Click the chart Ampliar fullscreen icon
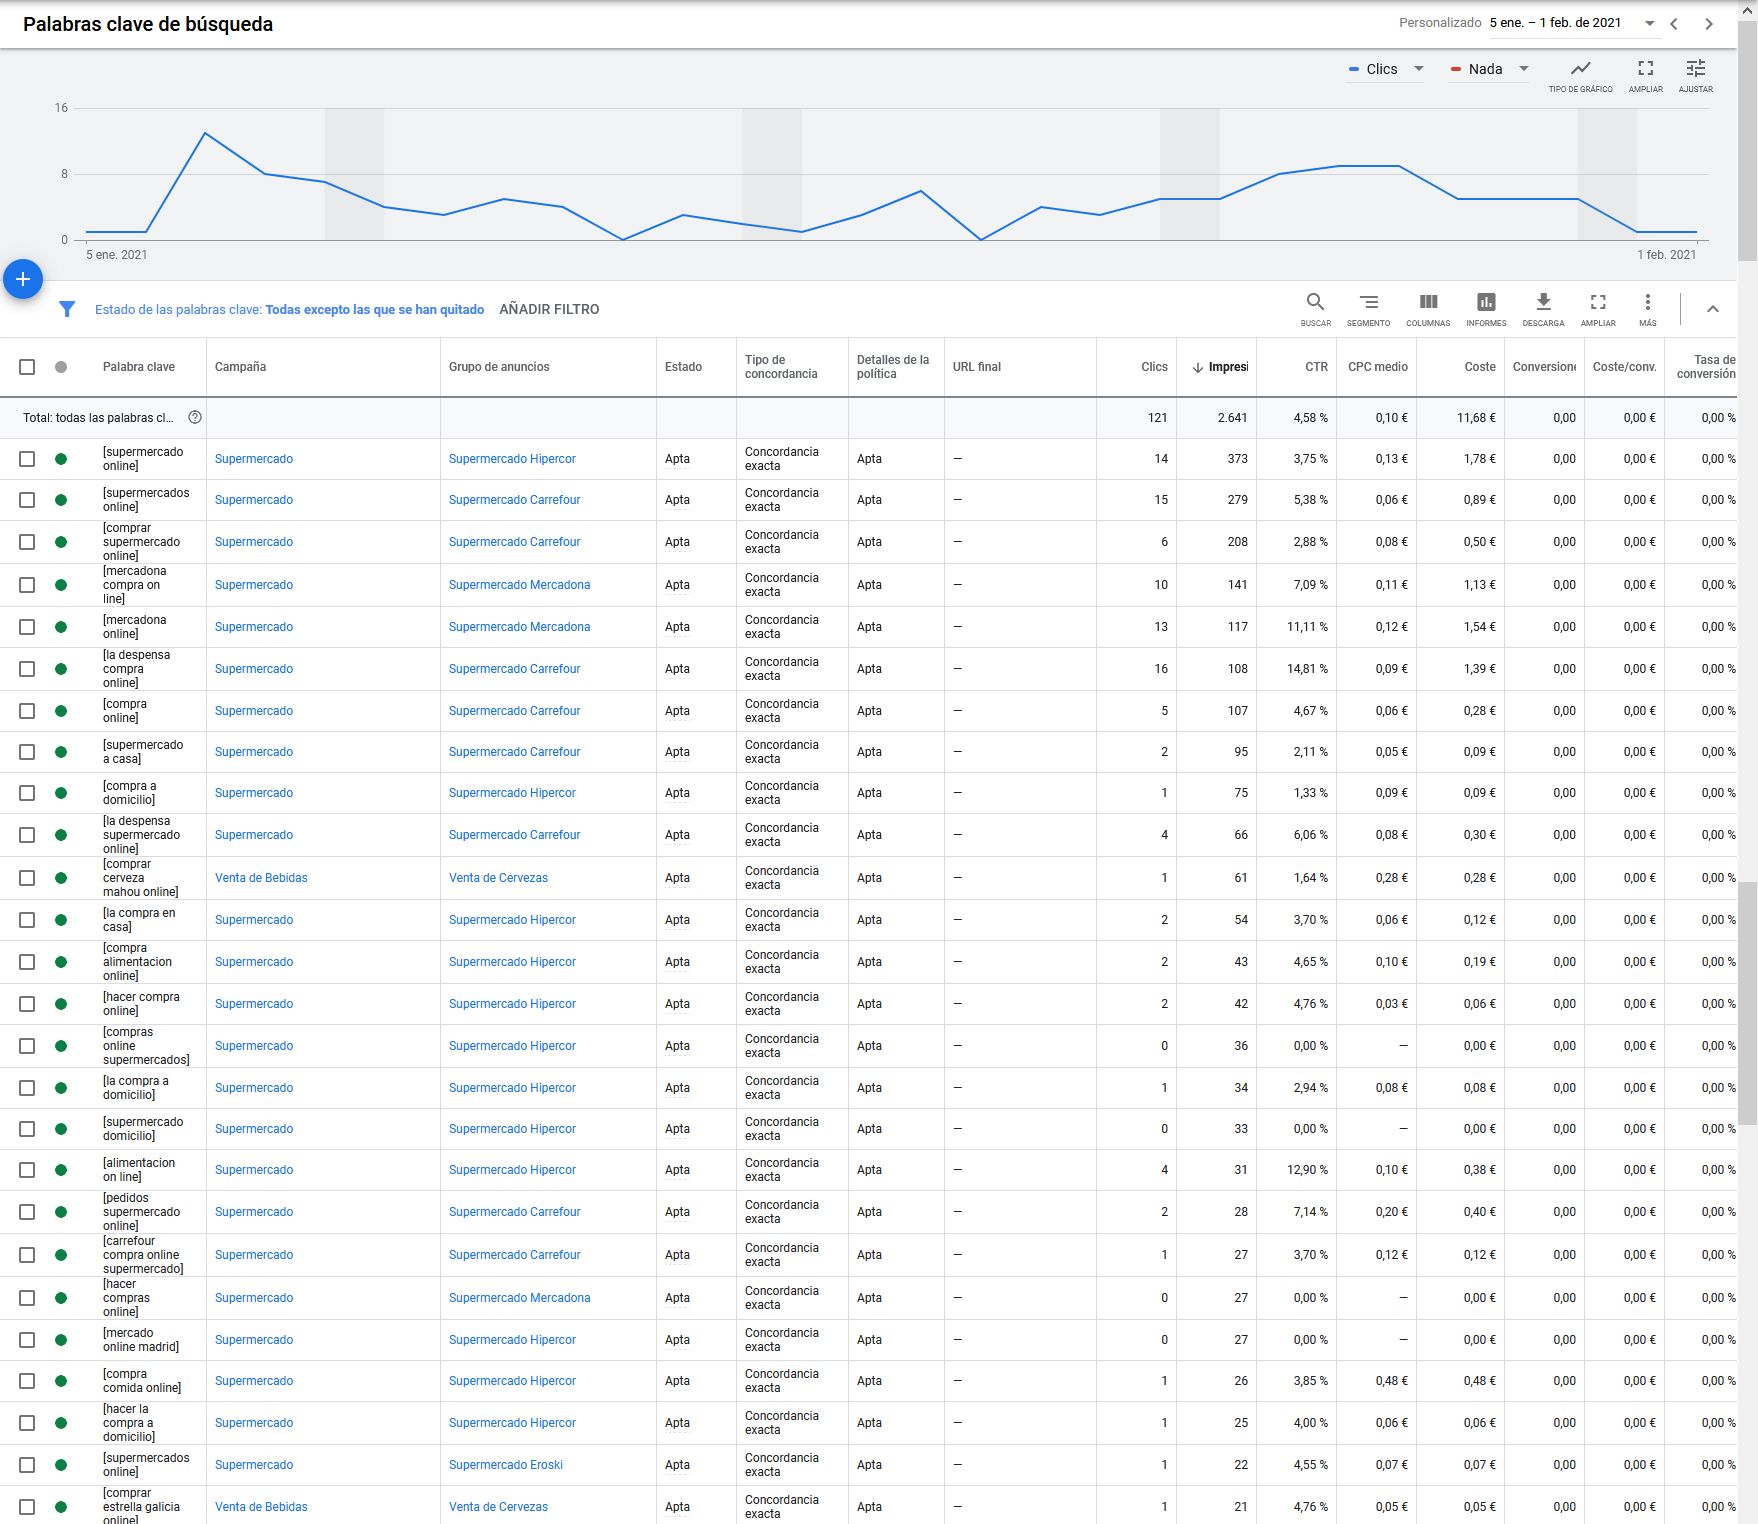The image size is (1758, 1524). (x=1645, y=68)
